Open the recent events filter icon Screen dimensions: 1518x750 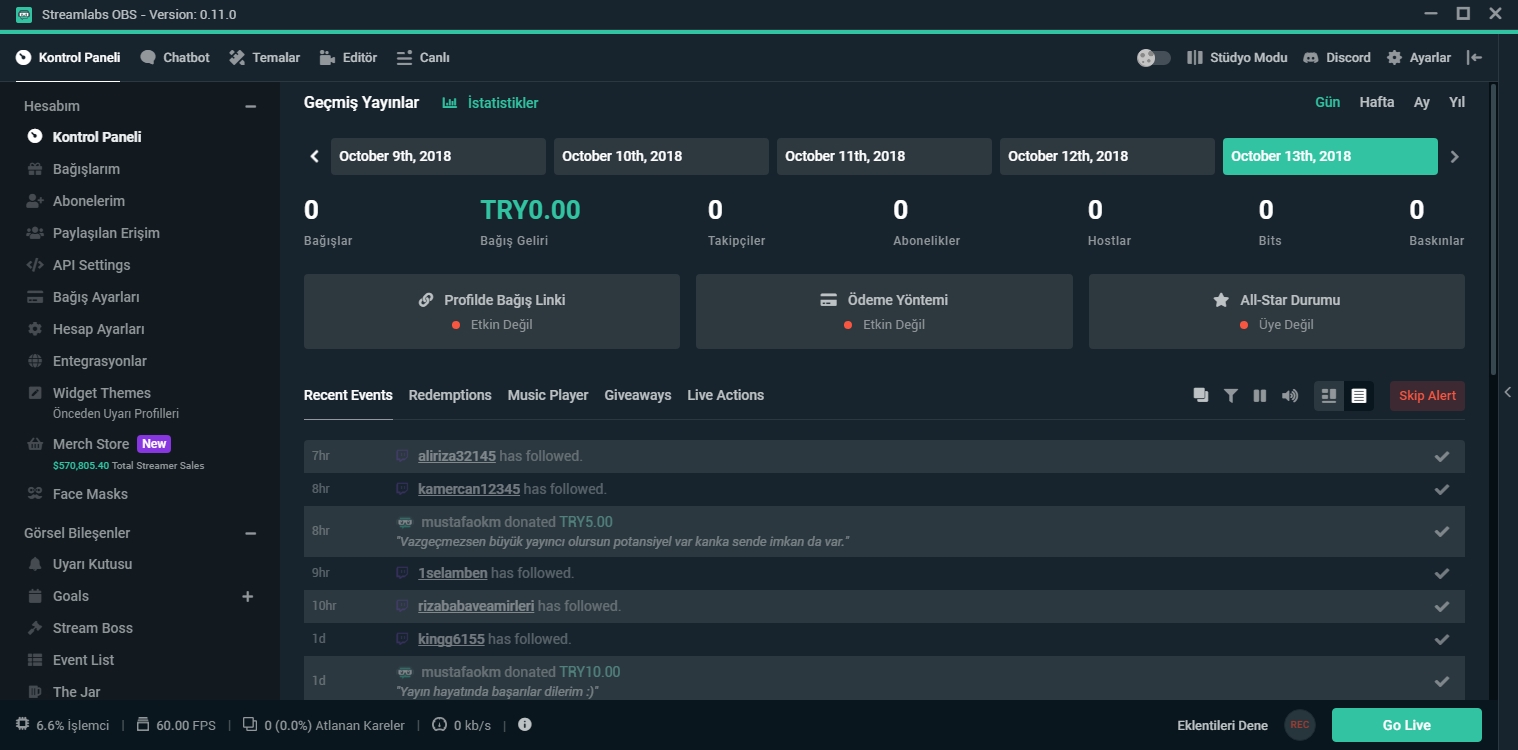(x=1230, y=396)
